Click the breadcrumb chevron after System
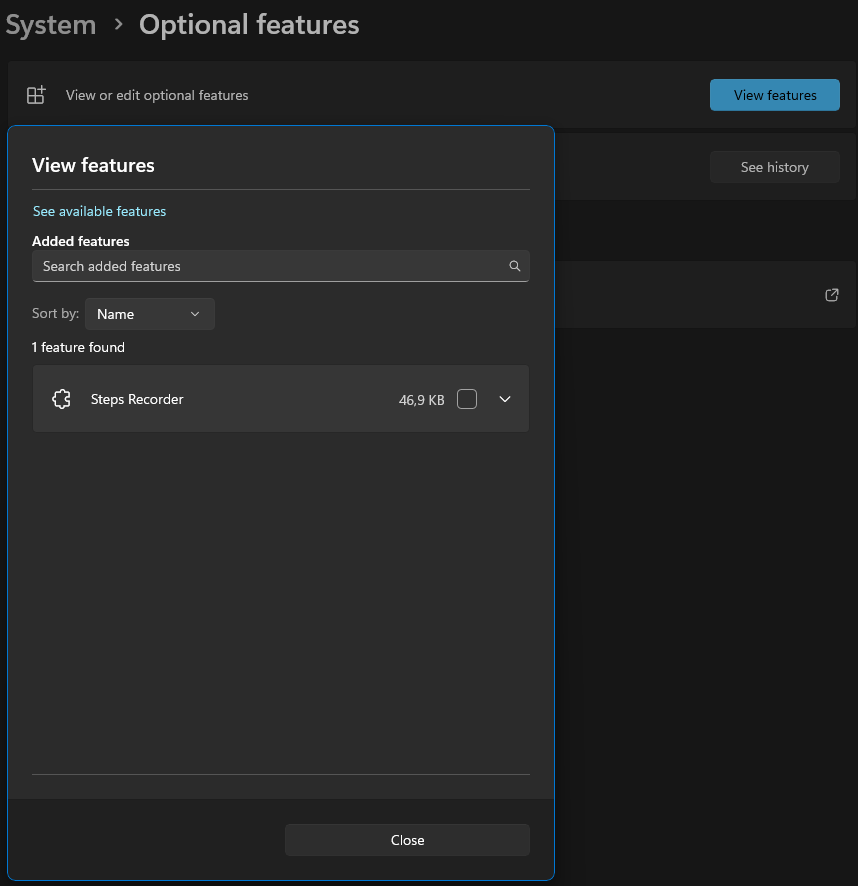The height and width of the screenshot is (886, 858). pyautogui.click(x=118, y=25)
